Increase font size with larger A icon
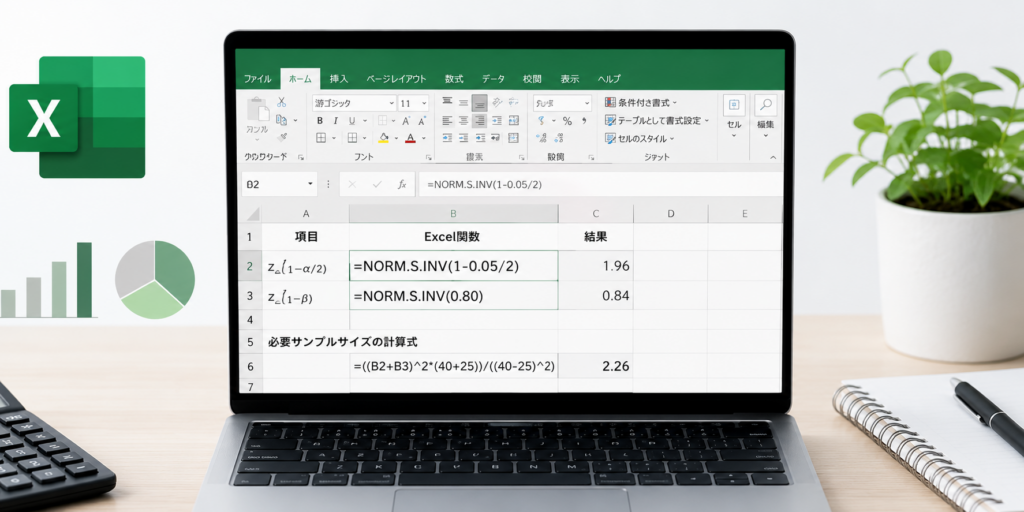This screenshot has height=512, width=1024. click(406, 121)
